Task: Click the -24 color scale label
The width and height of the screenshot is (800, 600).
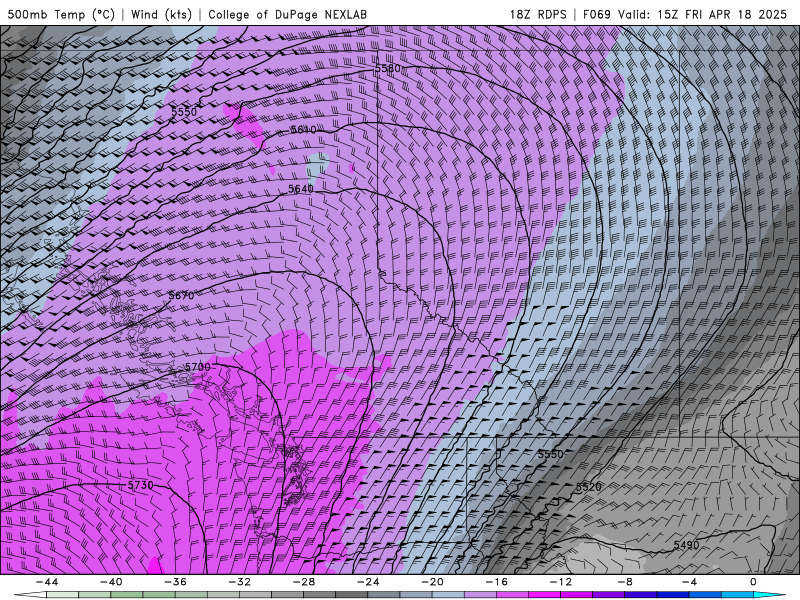Action: (368, 582)
